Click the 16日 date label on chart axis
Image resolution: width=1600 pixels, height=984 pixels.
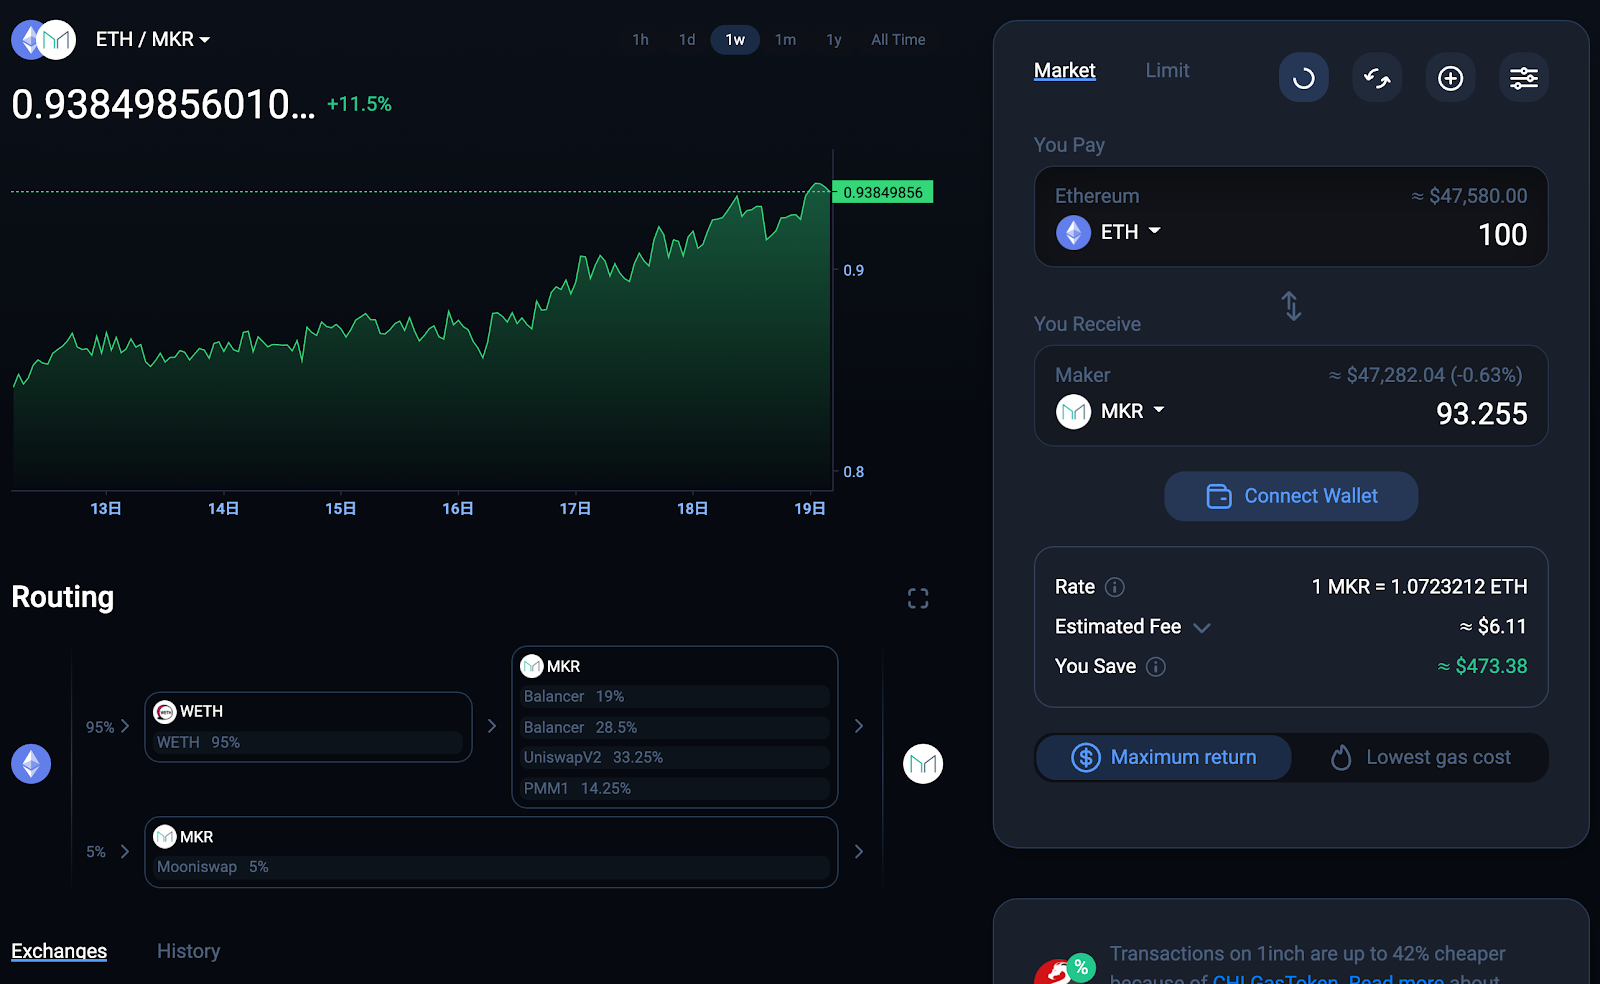(x=458, y=509)
